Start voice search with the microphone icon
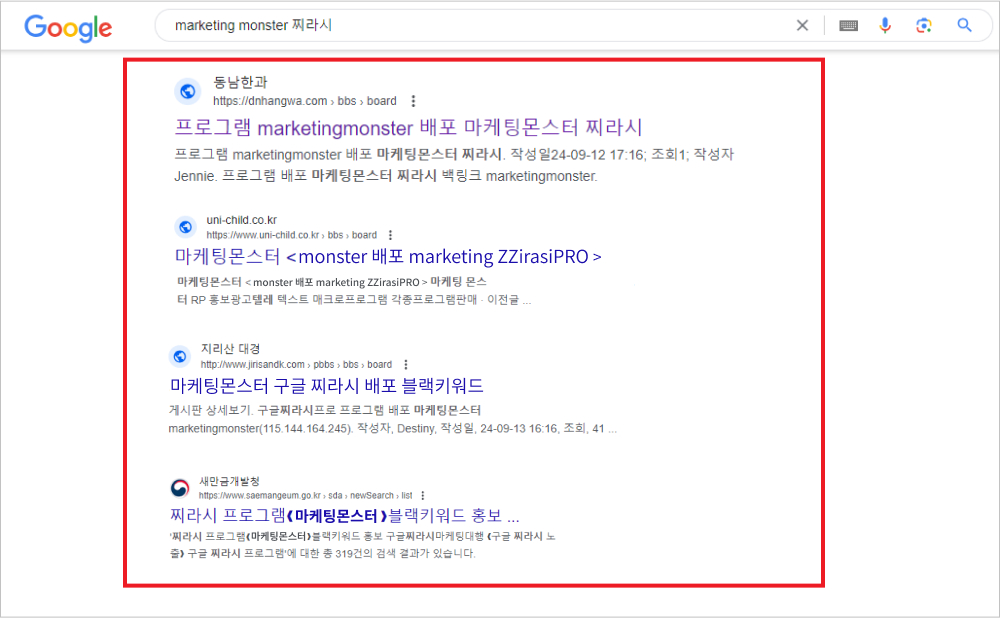 coord(885,26)
